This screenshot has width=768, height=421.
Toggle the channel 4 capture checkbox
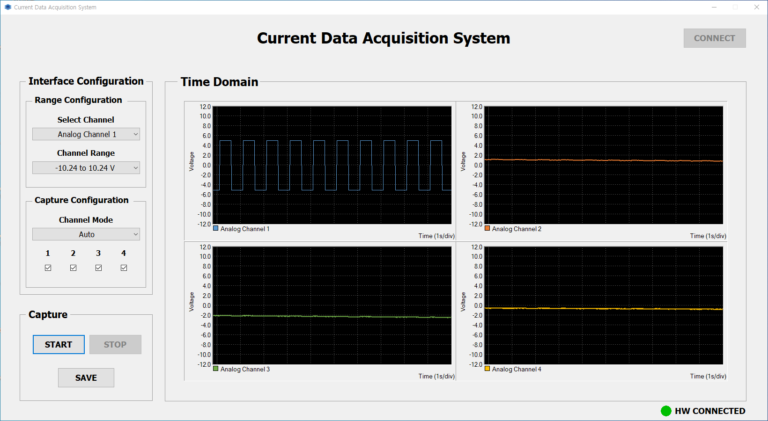pos(124,268)
